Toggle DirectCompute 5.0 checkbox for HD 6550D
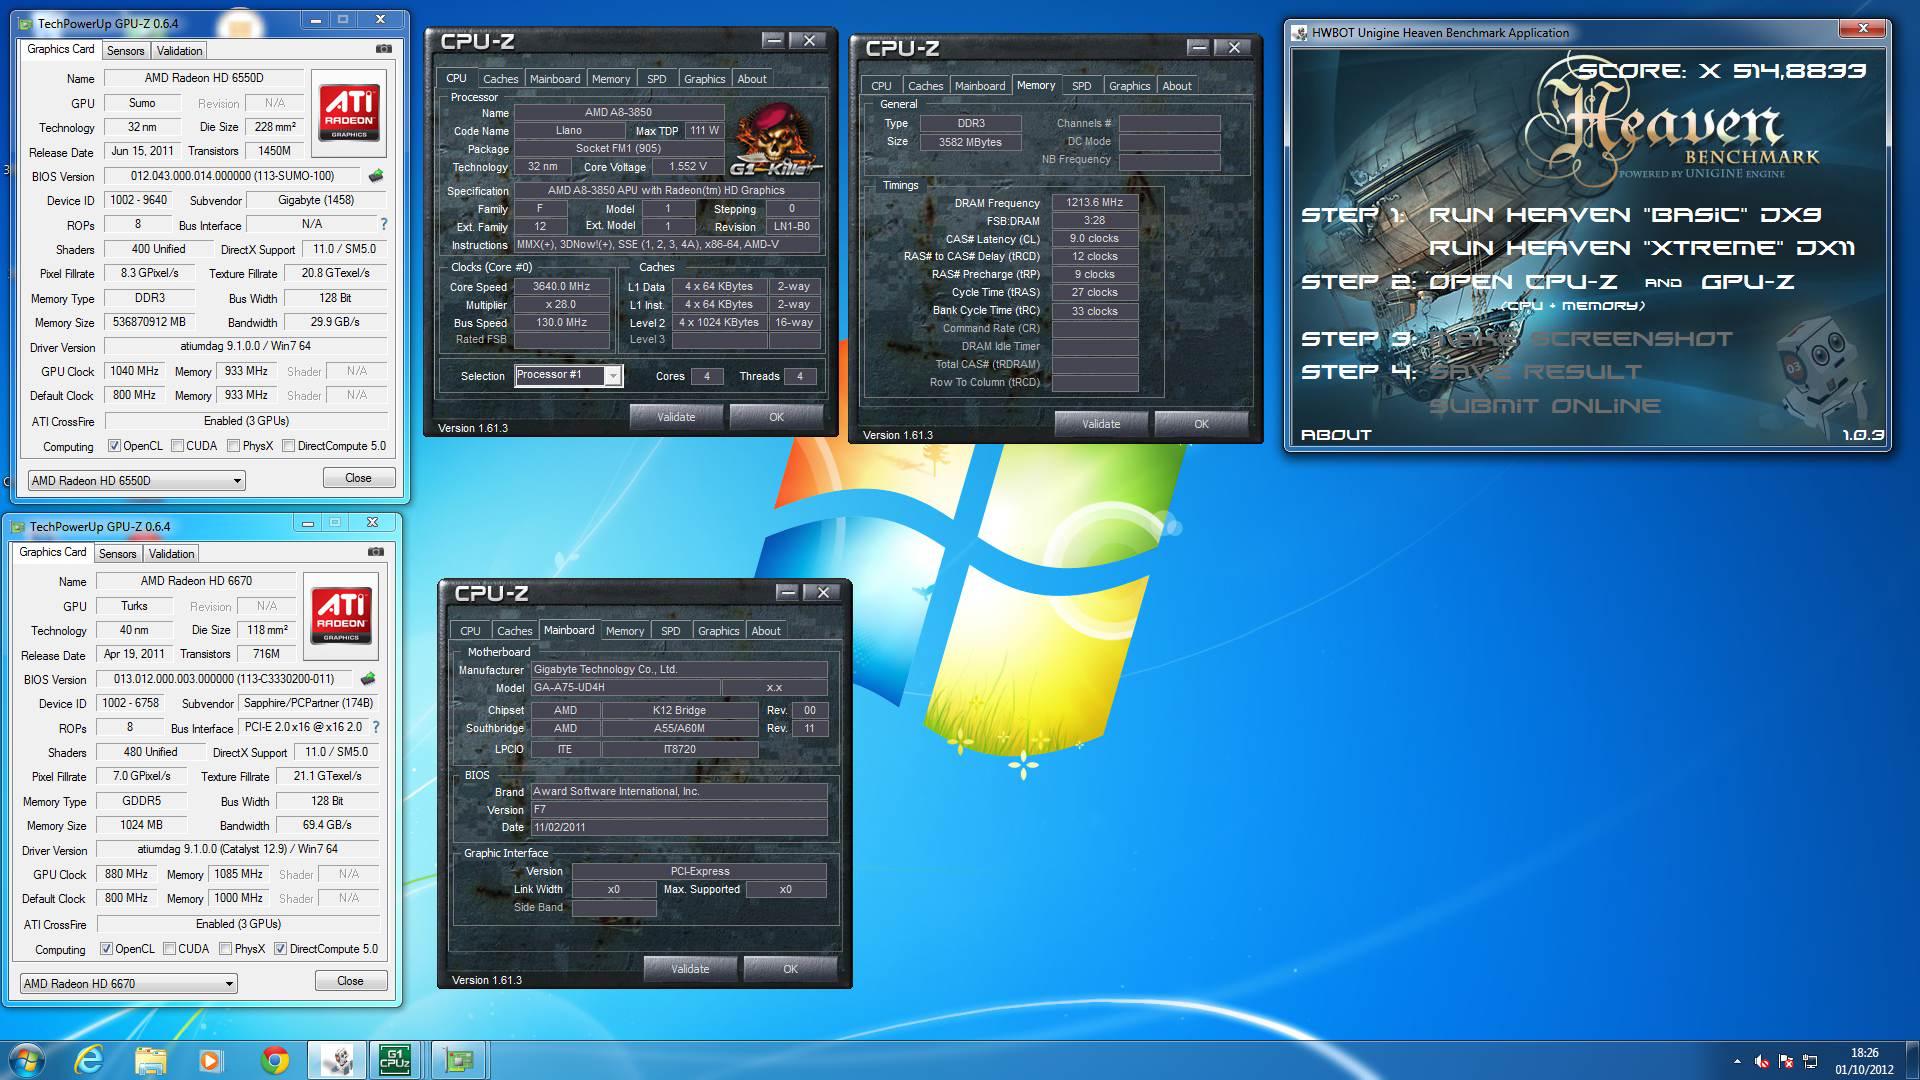Viewport: 1920px width, 1080px height. pyautogui.click(x=288, y=446)
